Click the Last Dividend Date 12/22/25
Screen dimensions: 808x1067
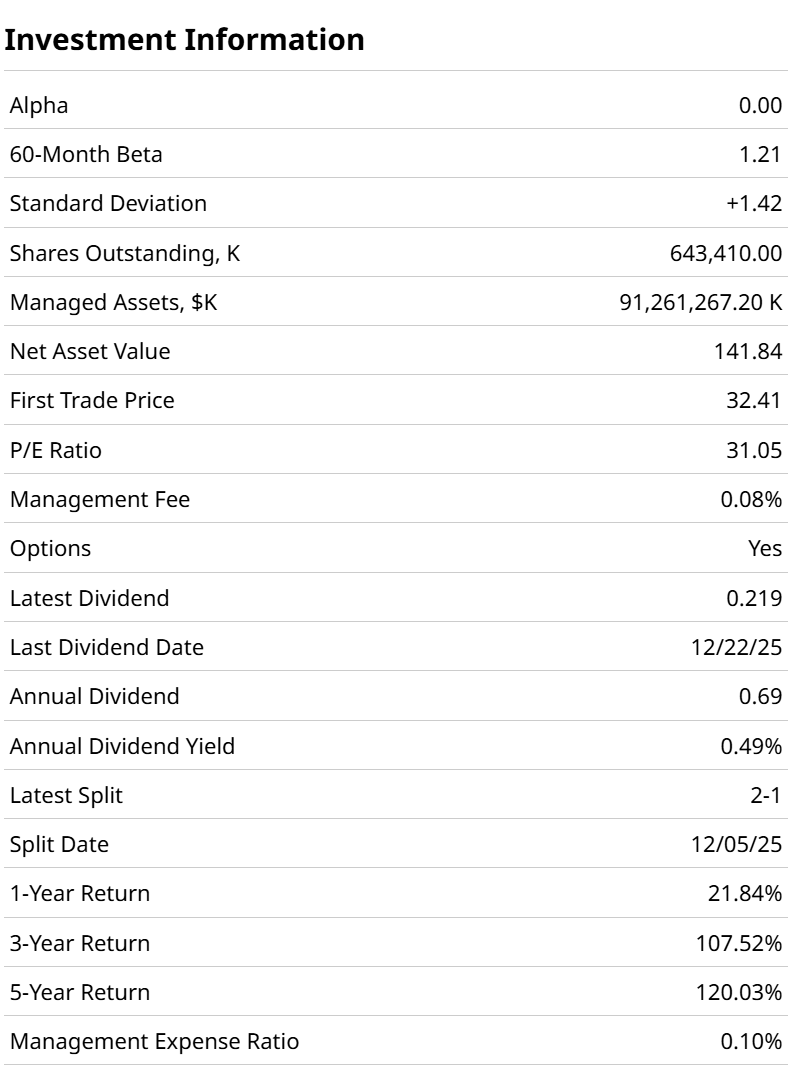736,647
